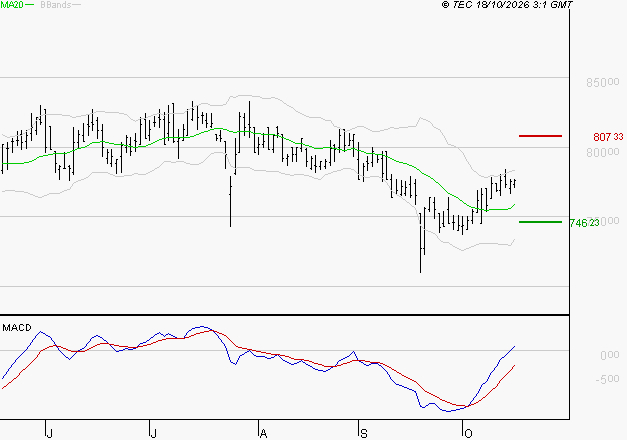The width and height of the screenshot is (627, 440).
Task: Click the MACD -500 axis label
Action: coord(607,379)
